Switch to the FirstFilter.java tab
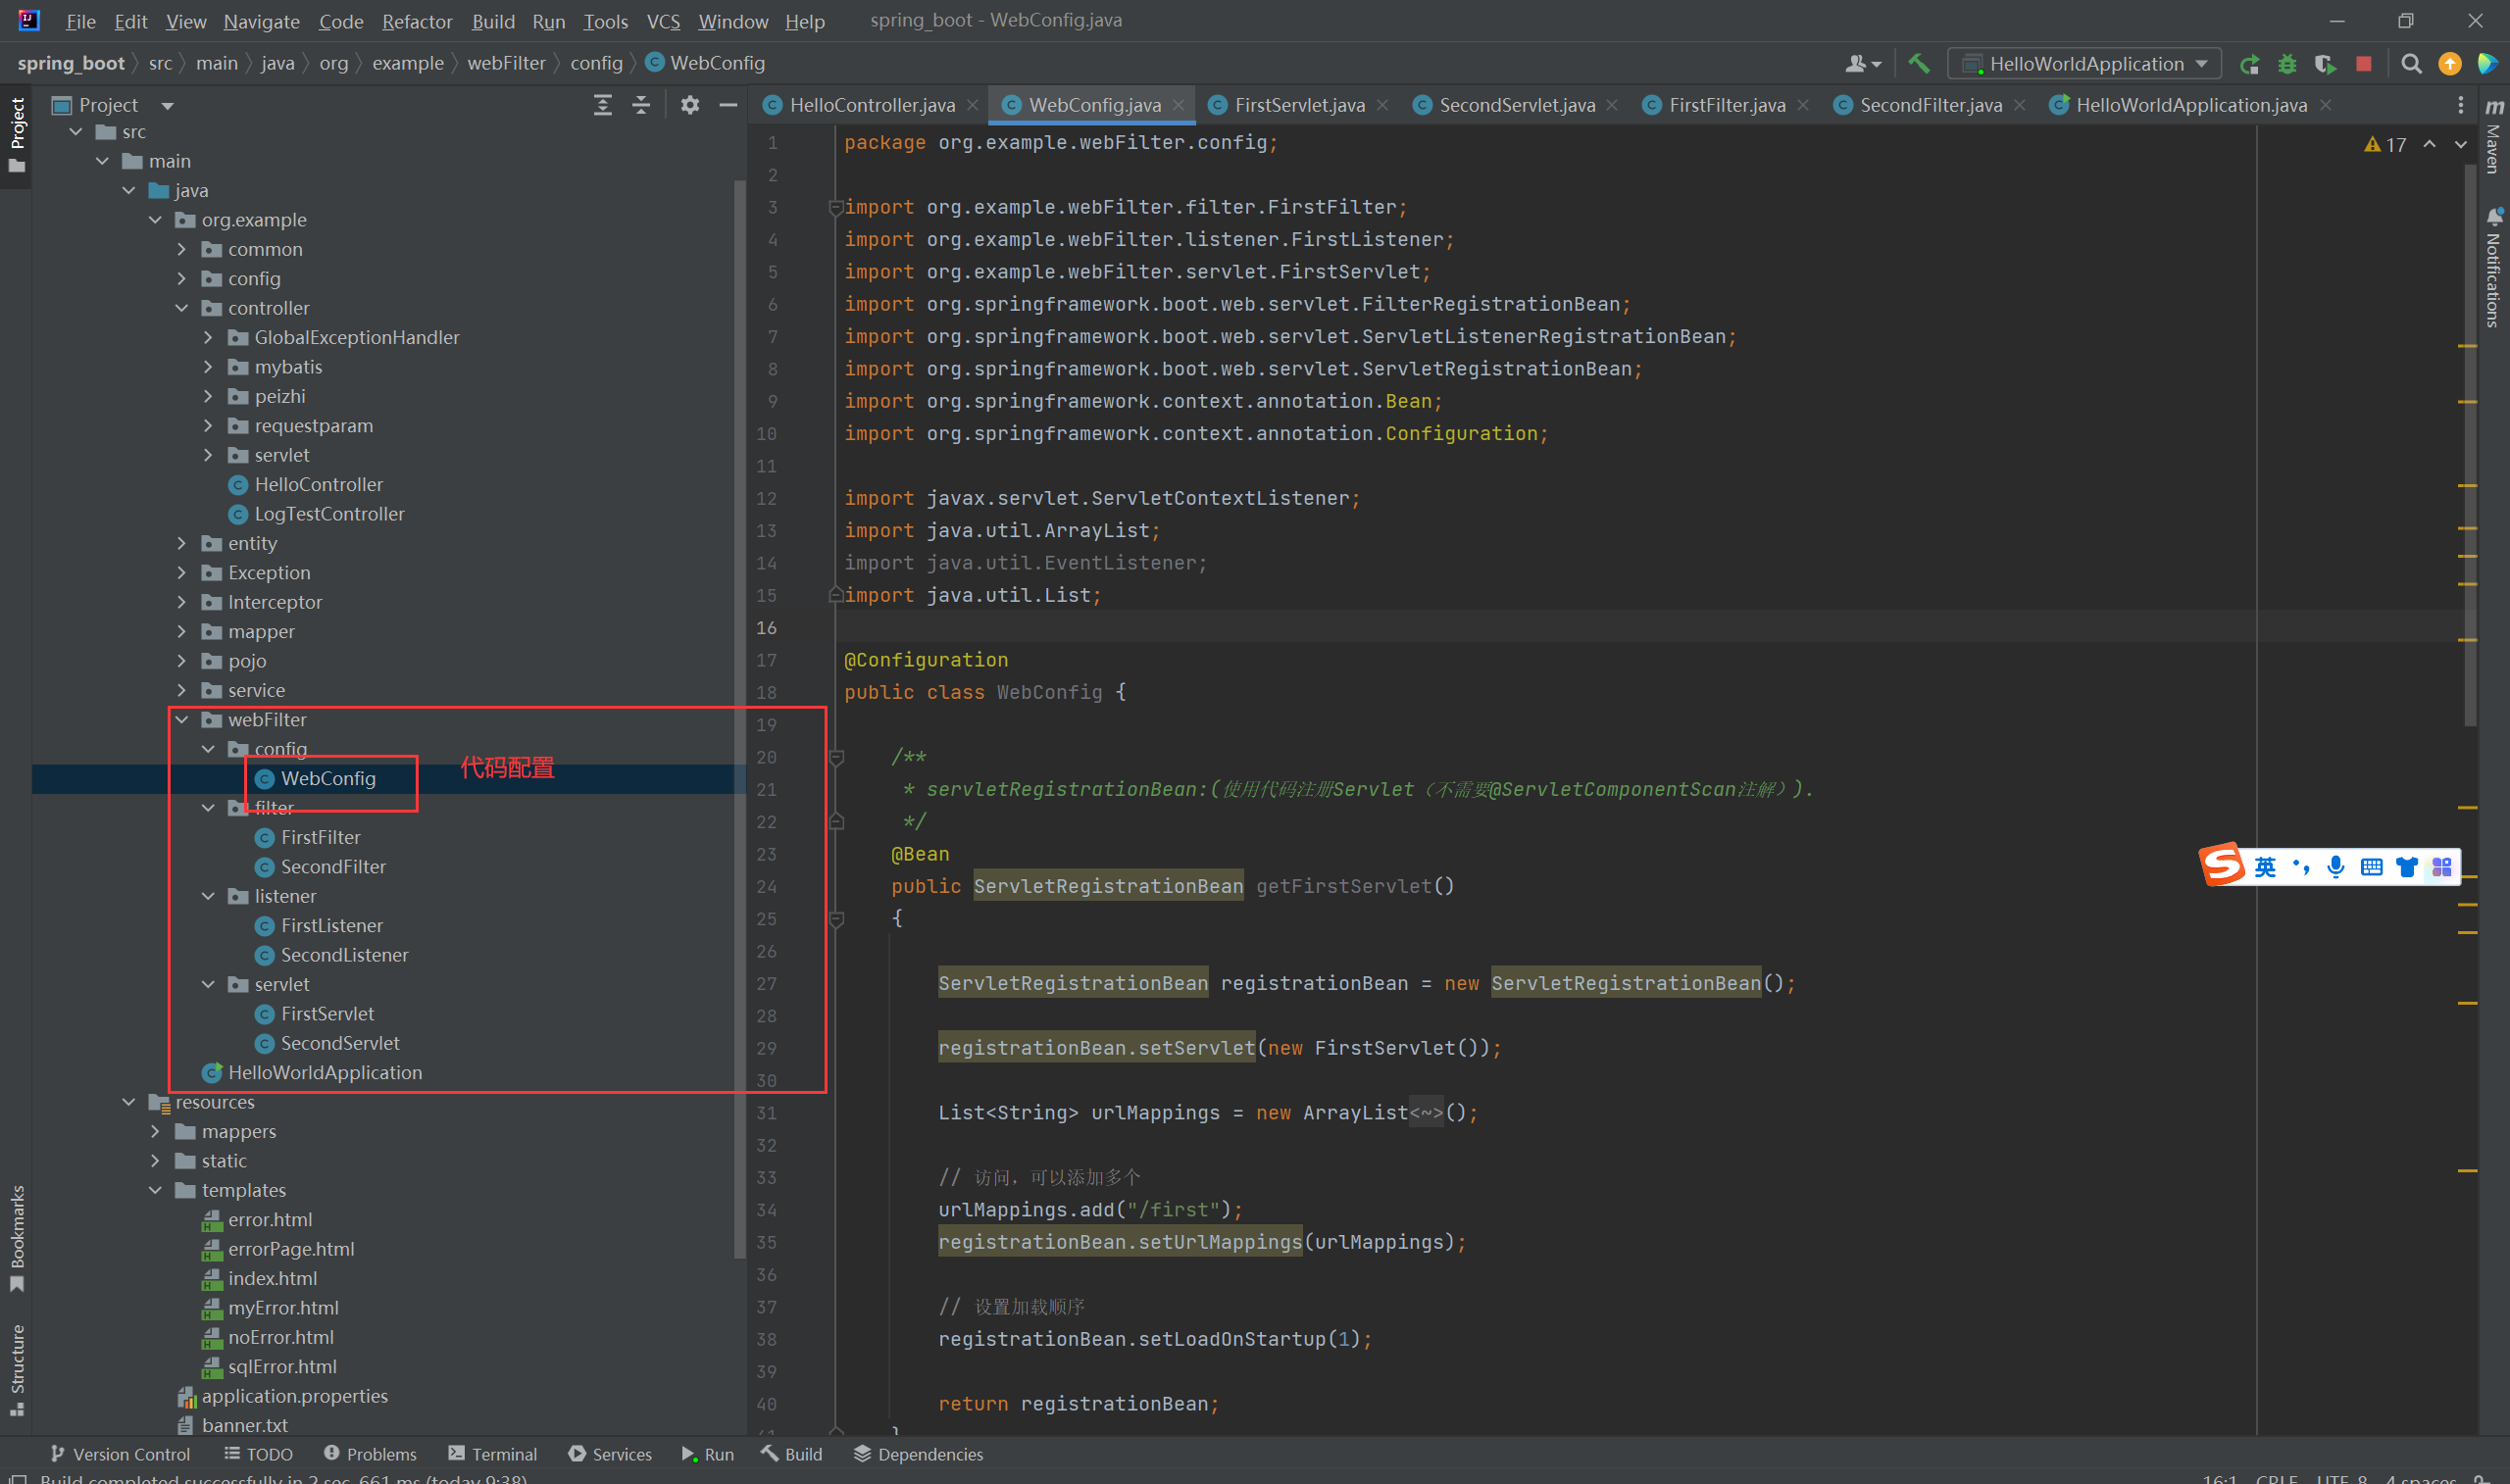Viewport: 2510px width, 1484px height. 1726,105
